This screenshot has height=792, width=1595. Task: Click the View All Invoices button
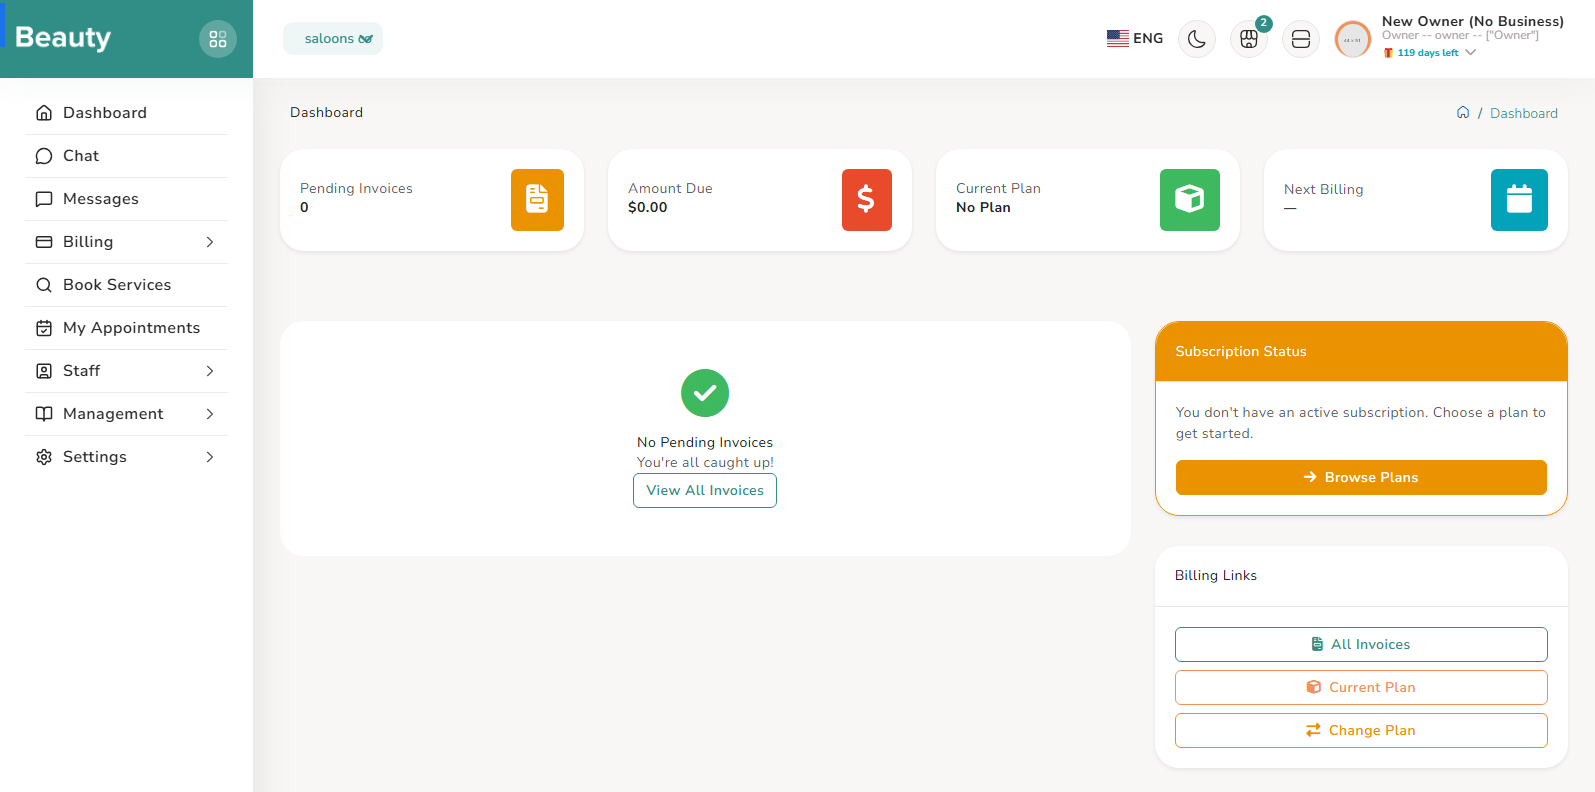[705, 490]
